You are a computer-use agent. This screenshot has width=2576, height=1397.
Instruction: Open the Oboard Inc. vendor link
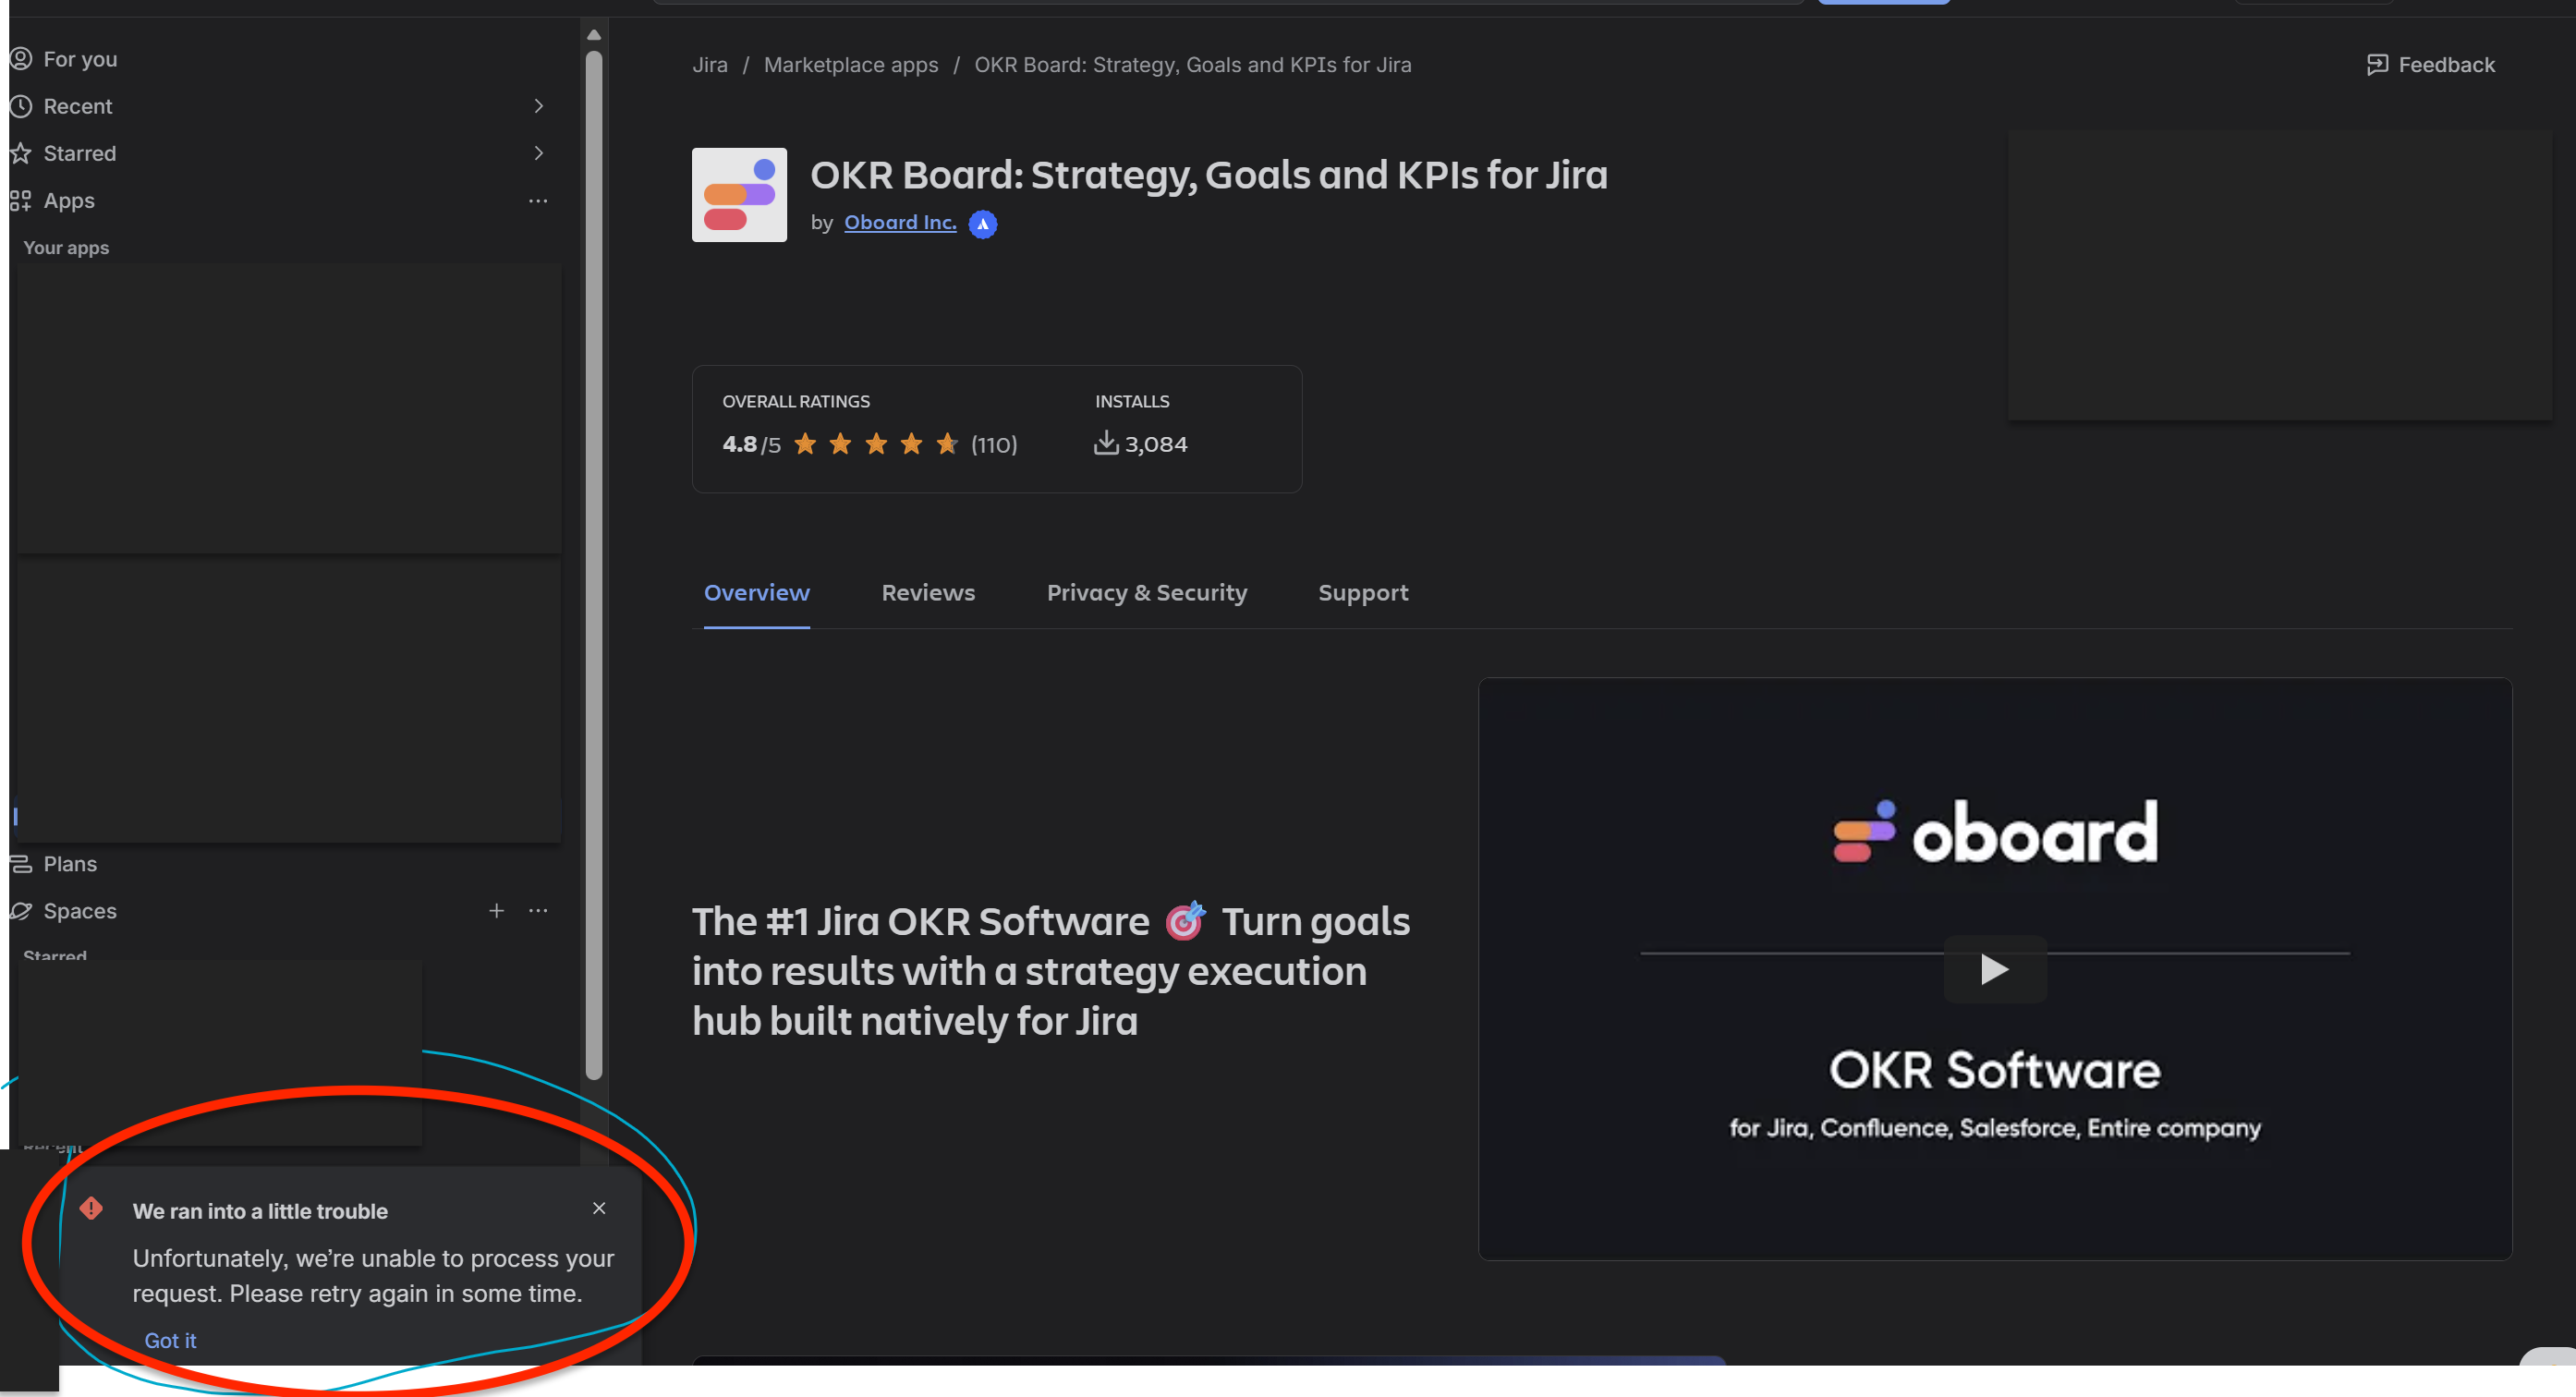pos(900,223)
